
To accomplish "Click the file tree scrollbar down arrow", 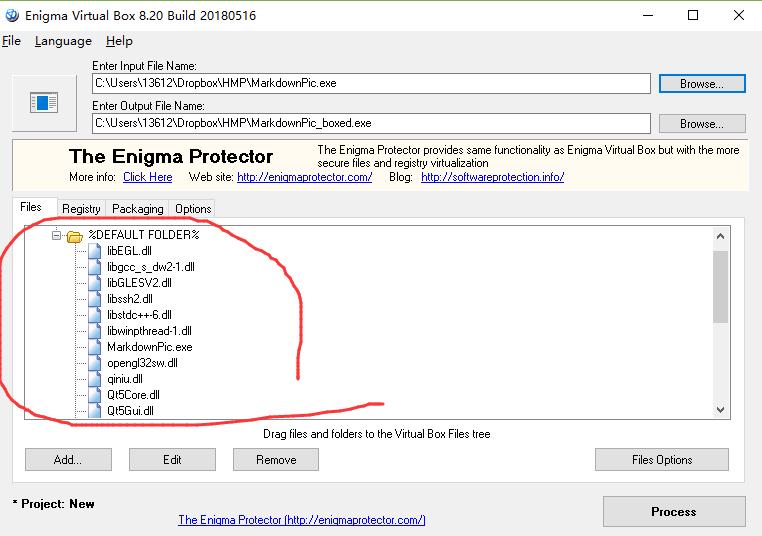I will 720,410.
